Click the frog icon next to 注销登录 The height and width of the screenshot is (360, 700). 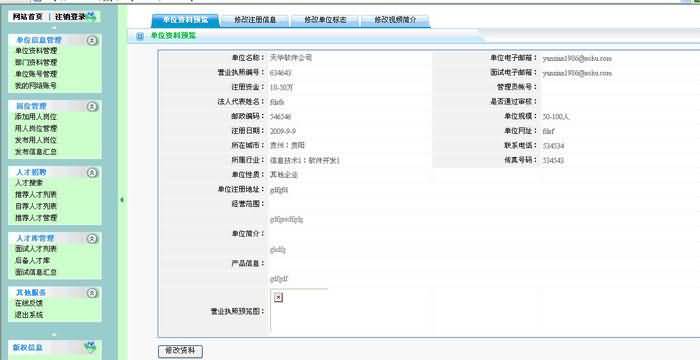pos(92,17)
